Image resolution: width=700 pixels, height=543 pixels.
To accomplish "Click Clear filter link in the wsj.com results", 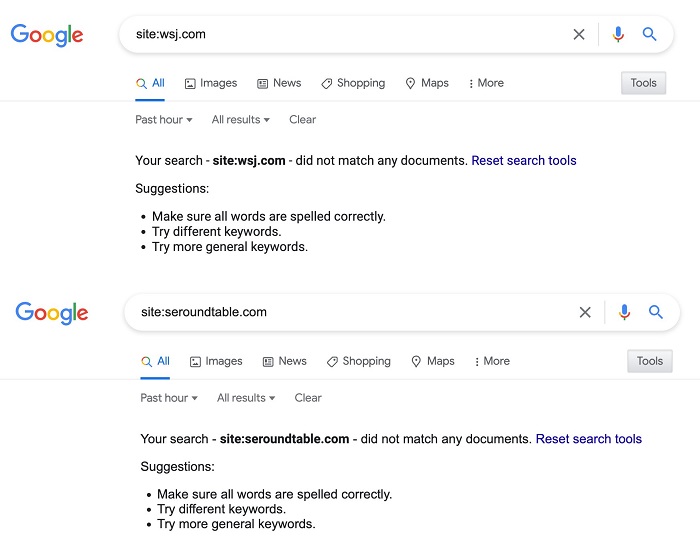I will click(x=302, y=120).
